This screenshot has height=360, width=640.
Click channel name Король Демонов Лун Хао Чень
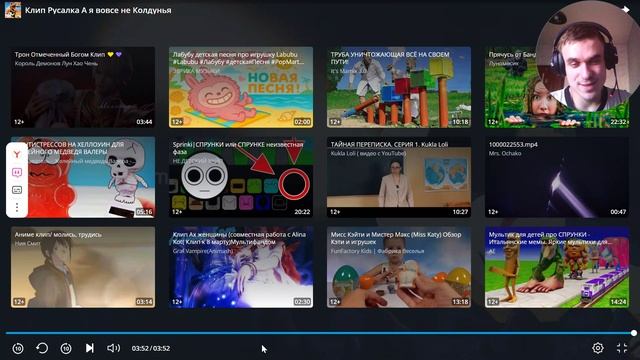pyautogui.click(x=56, y=63)
